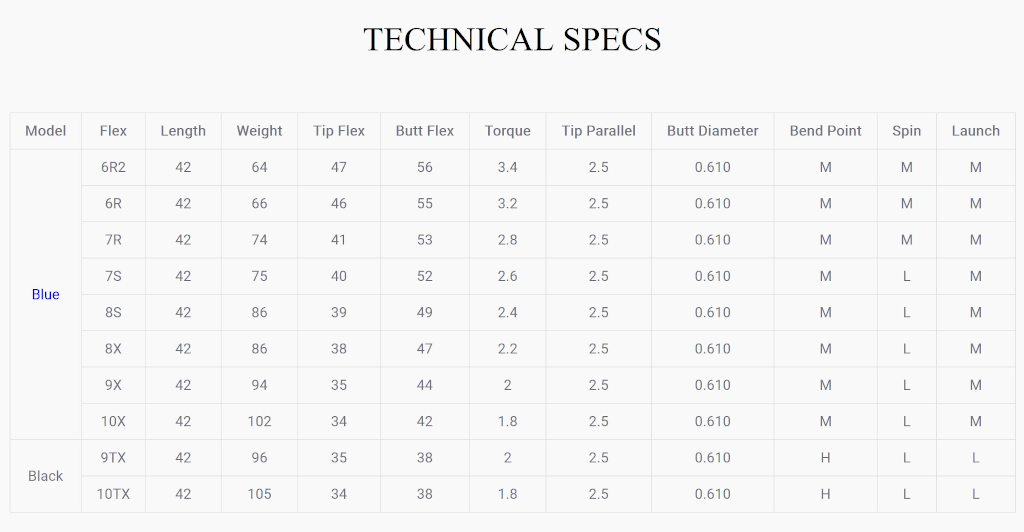The height and width of the screenshot is (532, 1024).
Task: Click the Length column header
Action: point(183,131)
